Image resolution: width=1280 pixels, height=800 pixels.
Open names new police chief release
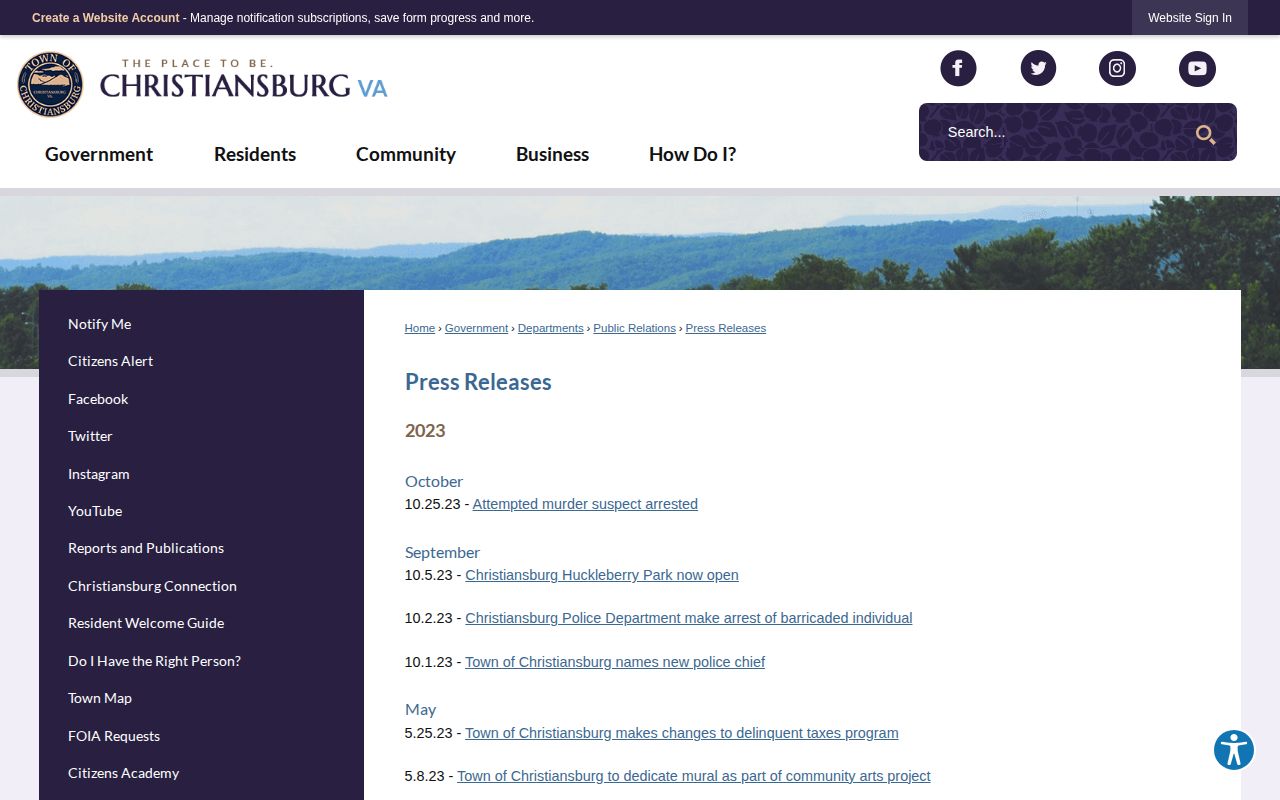615,662
